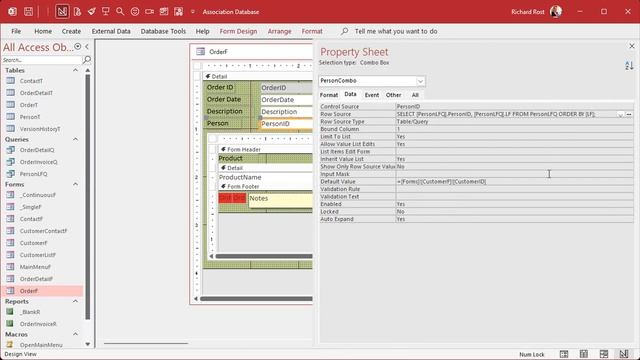Screen dimensions: 640x360
Task: Open the Form Design ribbon tab
Action: (x=238, y=31)
